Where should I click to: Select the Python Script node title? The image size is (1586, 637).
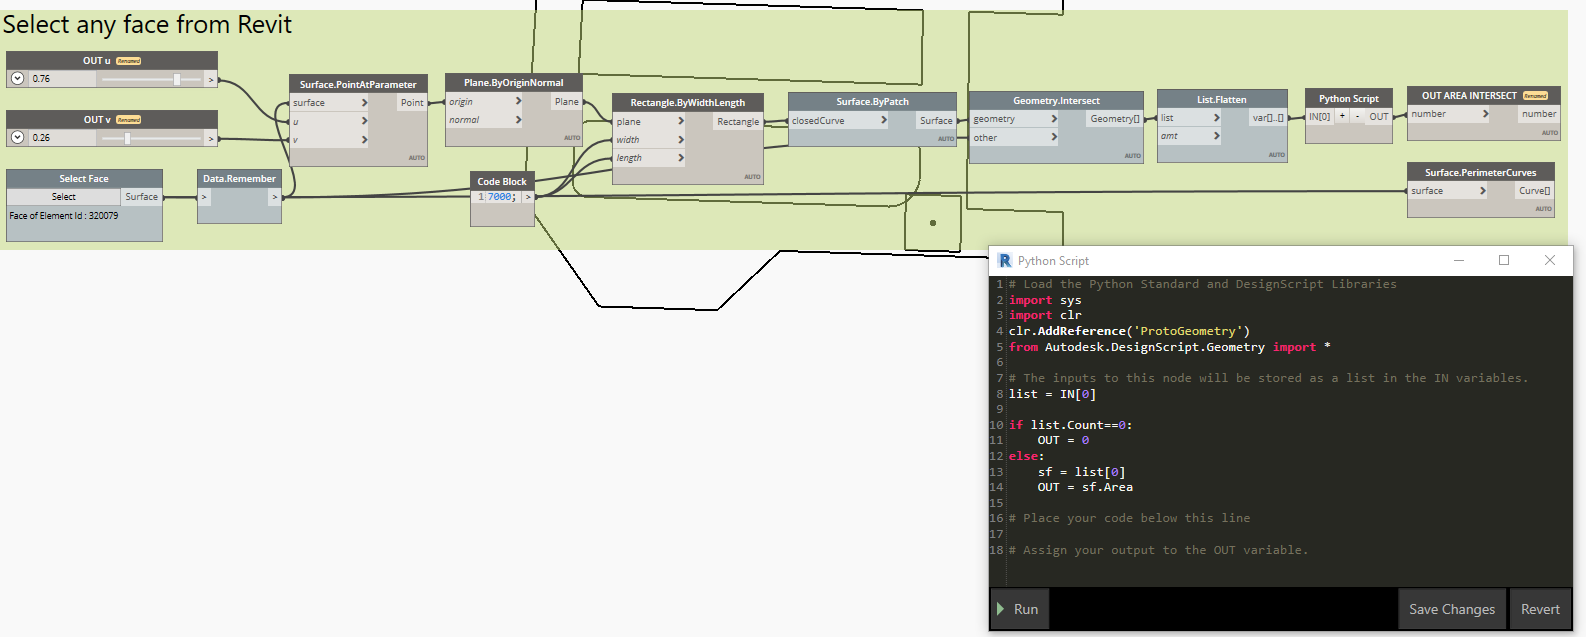click(x=1349, y=98)
